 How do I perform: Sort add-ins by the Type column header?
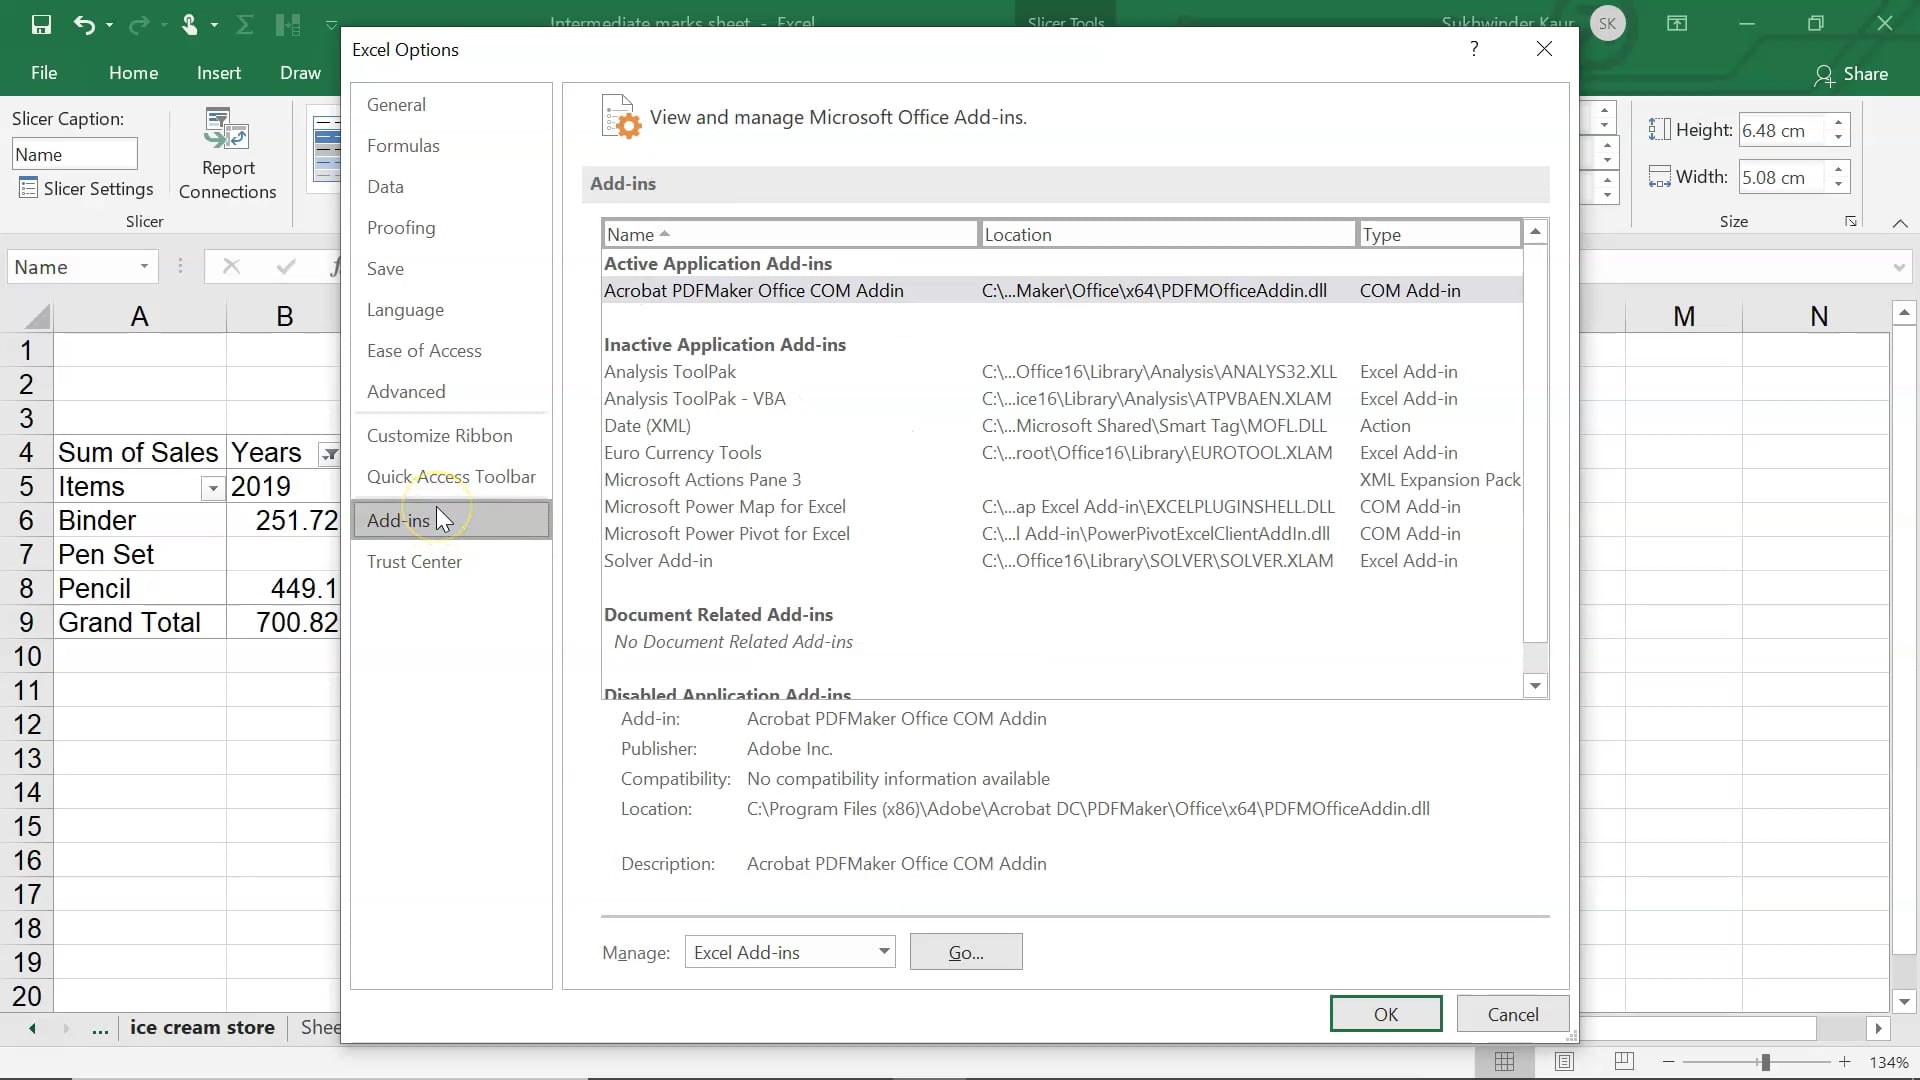(x=1439, y=234)
